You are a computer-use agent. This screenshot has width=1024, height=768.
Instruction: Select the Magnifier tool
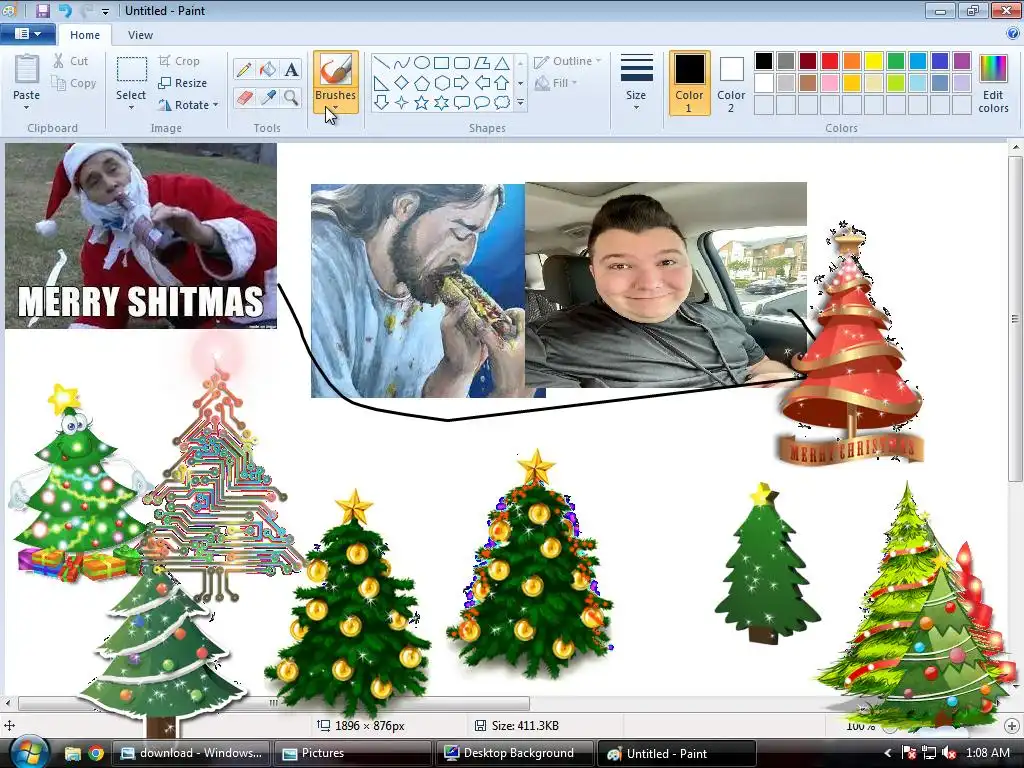coord(291,98)
